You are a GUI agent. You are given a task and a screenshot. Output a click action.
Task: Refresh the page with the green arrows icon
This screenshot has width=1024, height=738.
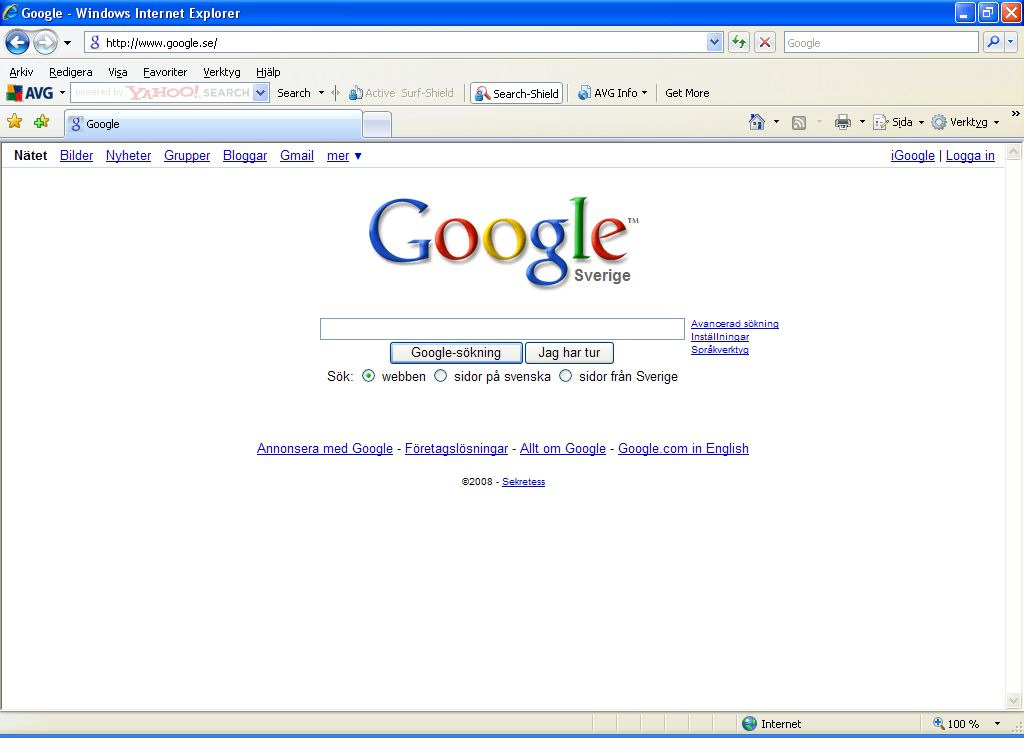coord(739,42)
